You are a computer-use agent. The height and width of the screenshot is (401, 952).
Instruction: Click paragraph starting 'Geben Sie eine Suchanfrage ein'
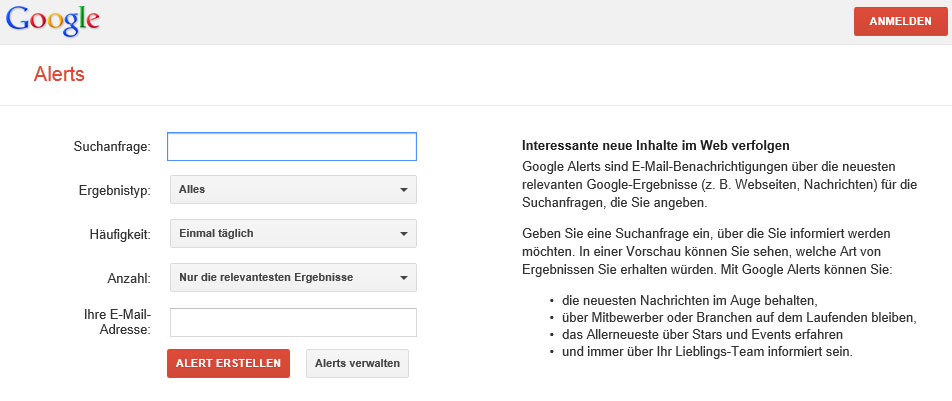click(x=707, y=252)
